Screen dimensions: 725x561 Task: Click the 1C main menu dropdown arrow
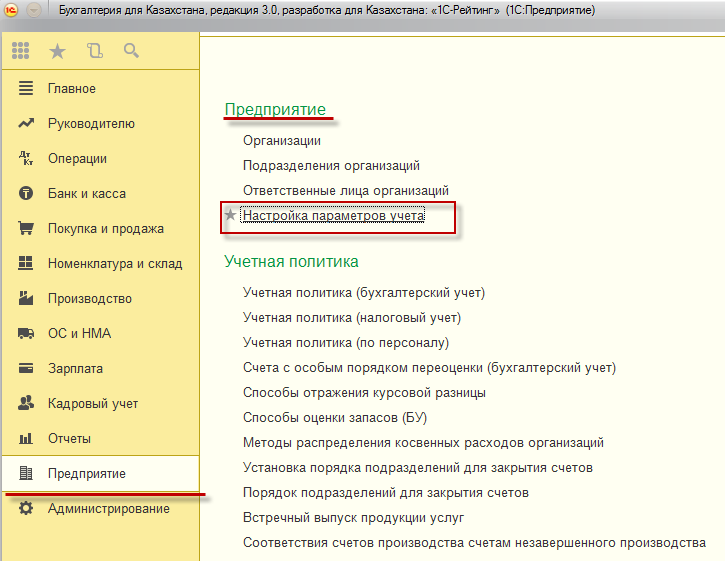click(36, 10)
